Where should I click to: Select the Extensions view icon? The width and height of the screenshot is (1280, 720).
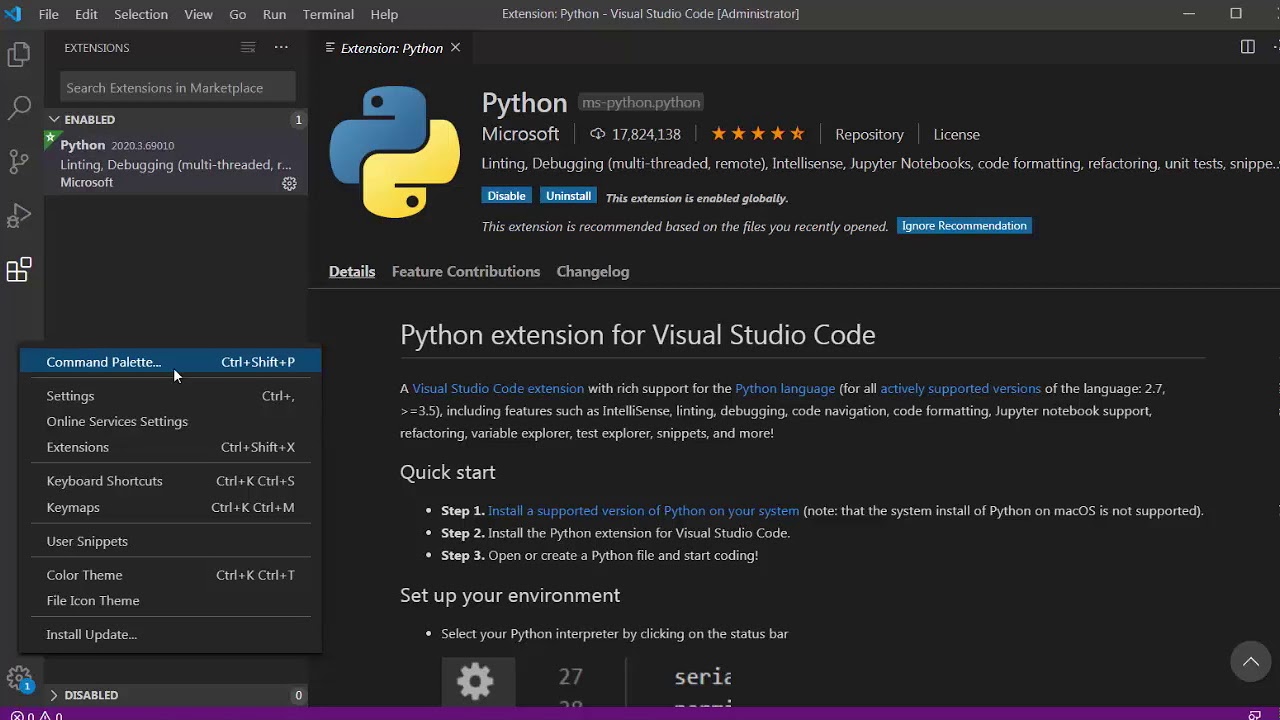point(19,269)
